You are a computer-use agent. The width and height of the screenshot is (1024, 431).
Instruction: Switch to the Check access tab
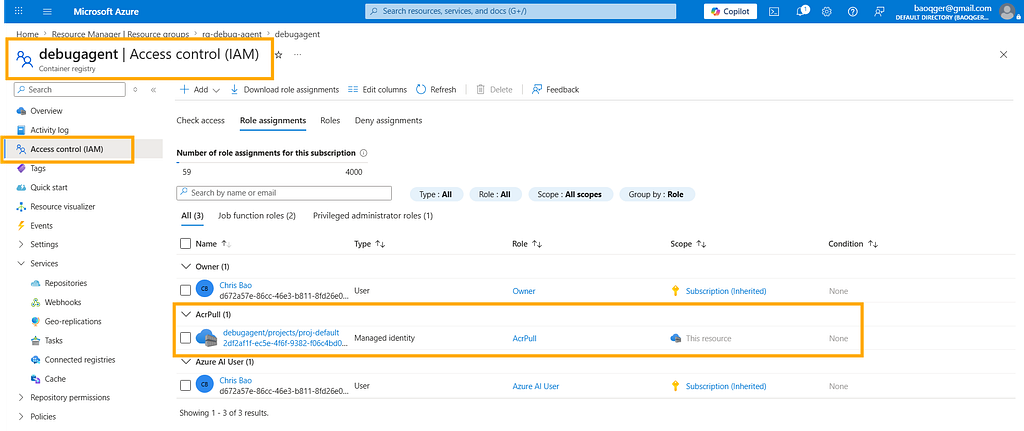(200, 120)
